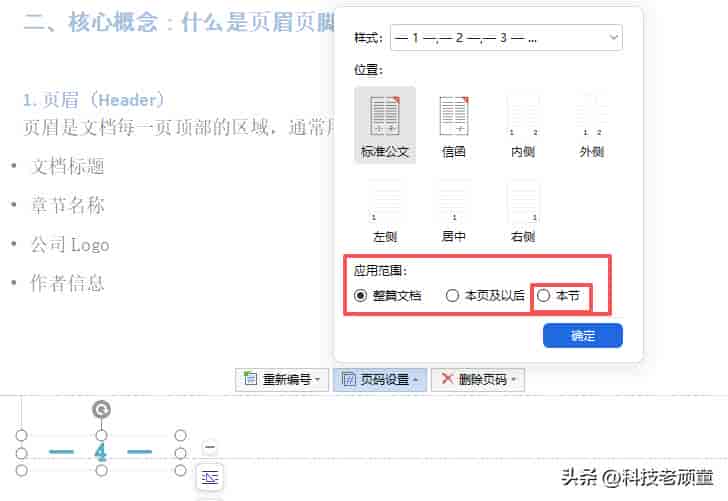This screenshot has width=728, height=501.
Task: Click the heading 二、核心概念
Action: point(91,22)
